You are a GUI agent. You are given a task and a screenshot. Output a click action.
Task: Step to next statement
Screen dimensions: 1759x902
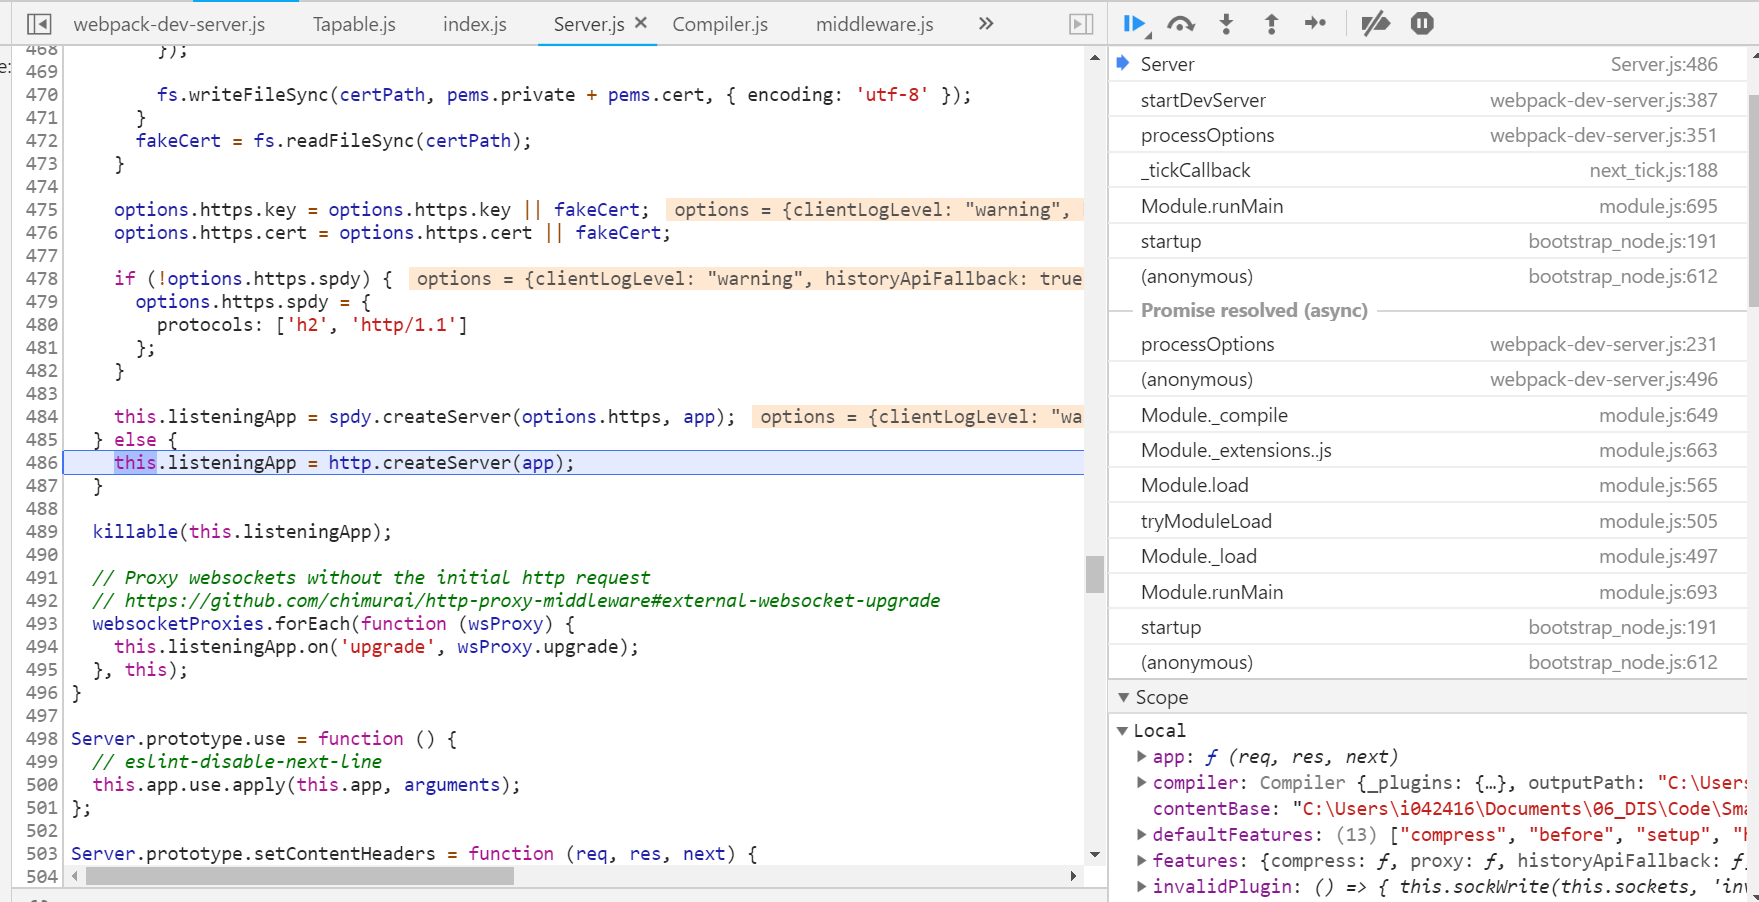[1316, 24]
